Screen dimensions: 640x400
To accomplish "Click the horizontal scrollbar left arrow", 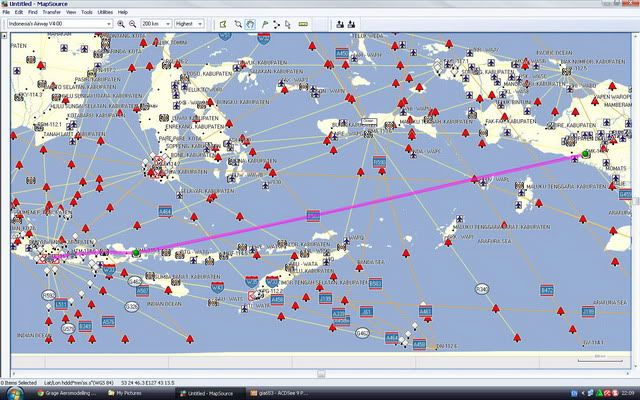I will pyautogui.click(x=14, y=373).
